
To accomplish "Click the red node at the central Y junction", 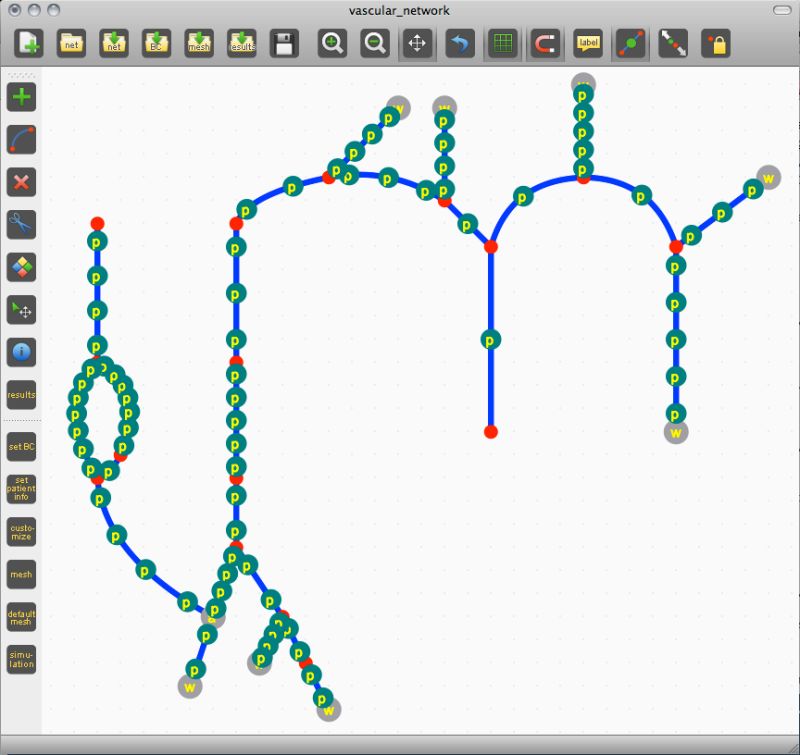I will pyautogui.click(x=491, y=247).
